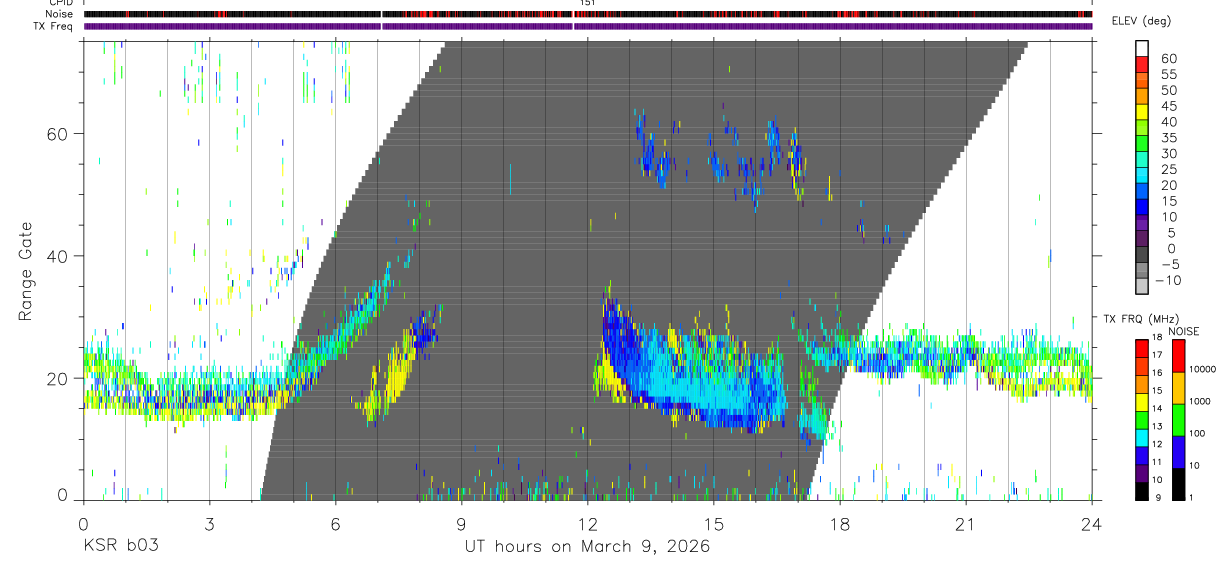Click the yellow segment of the ELEV color bar
The image size is (1228, 567).
pyautogui.click(x=1144, y=112)
